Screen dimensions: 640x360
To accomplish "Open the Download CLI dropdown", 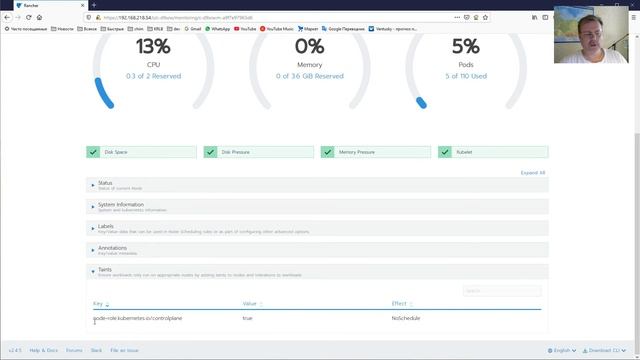I will pos(604,350).
